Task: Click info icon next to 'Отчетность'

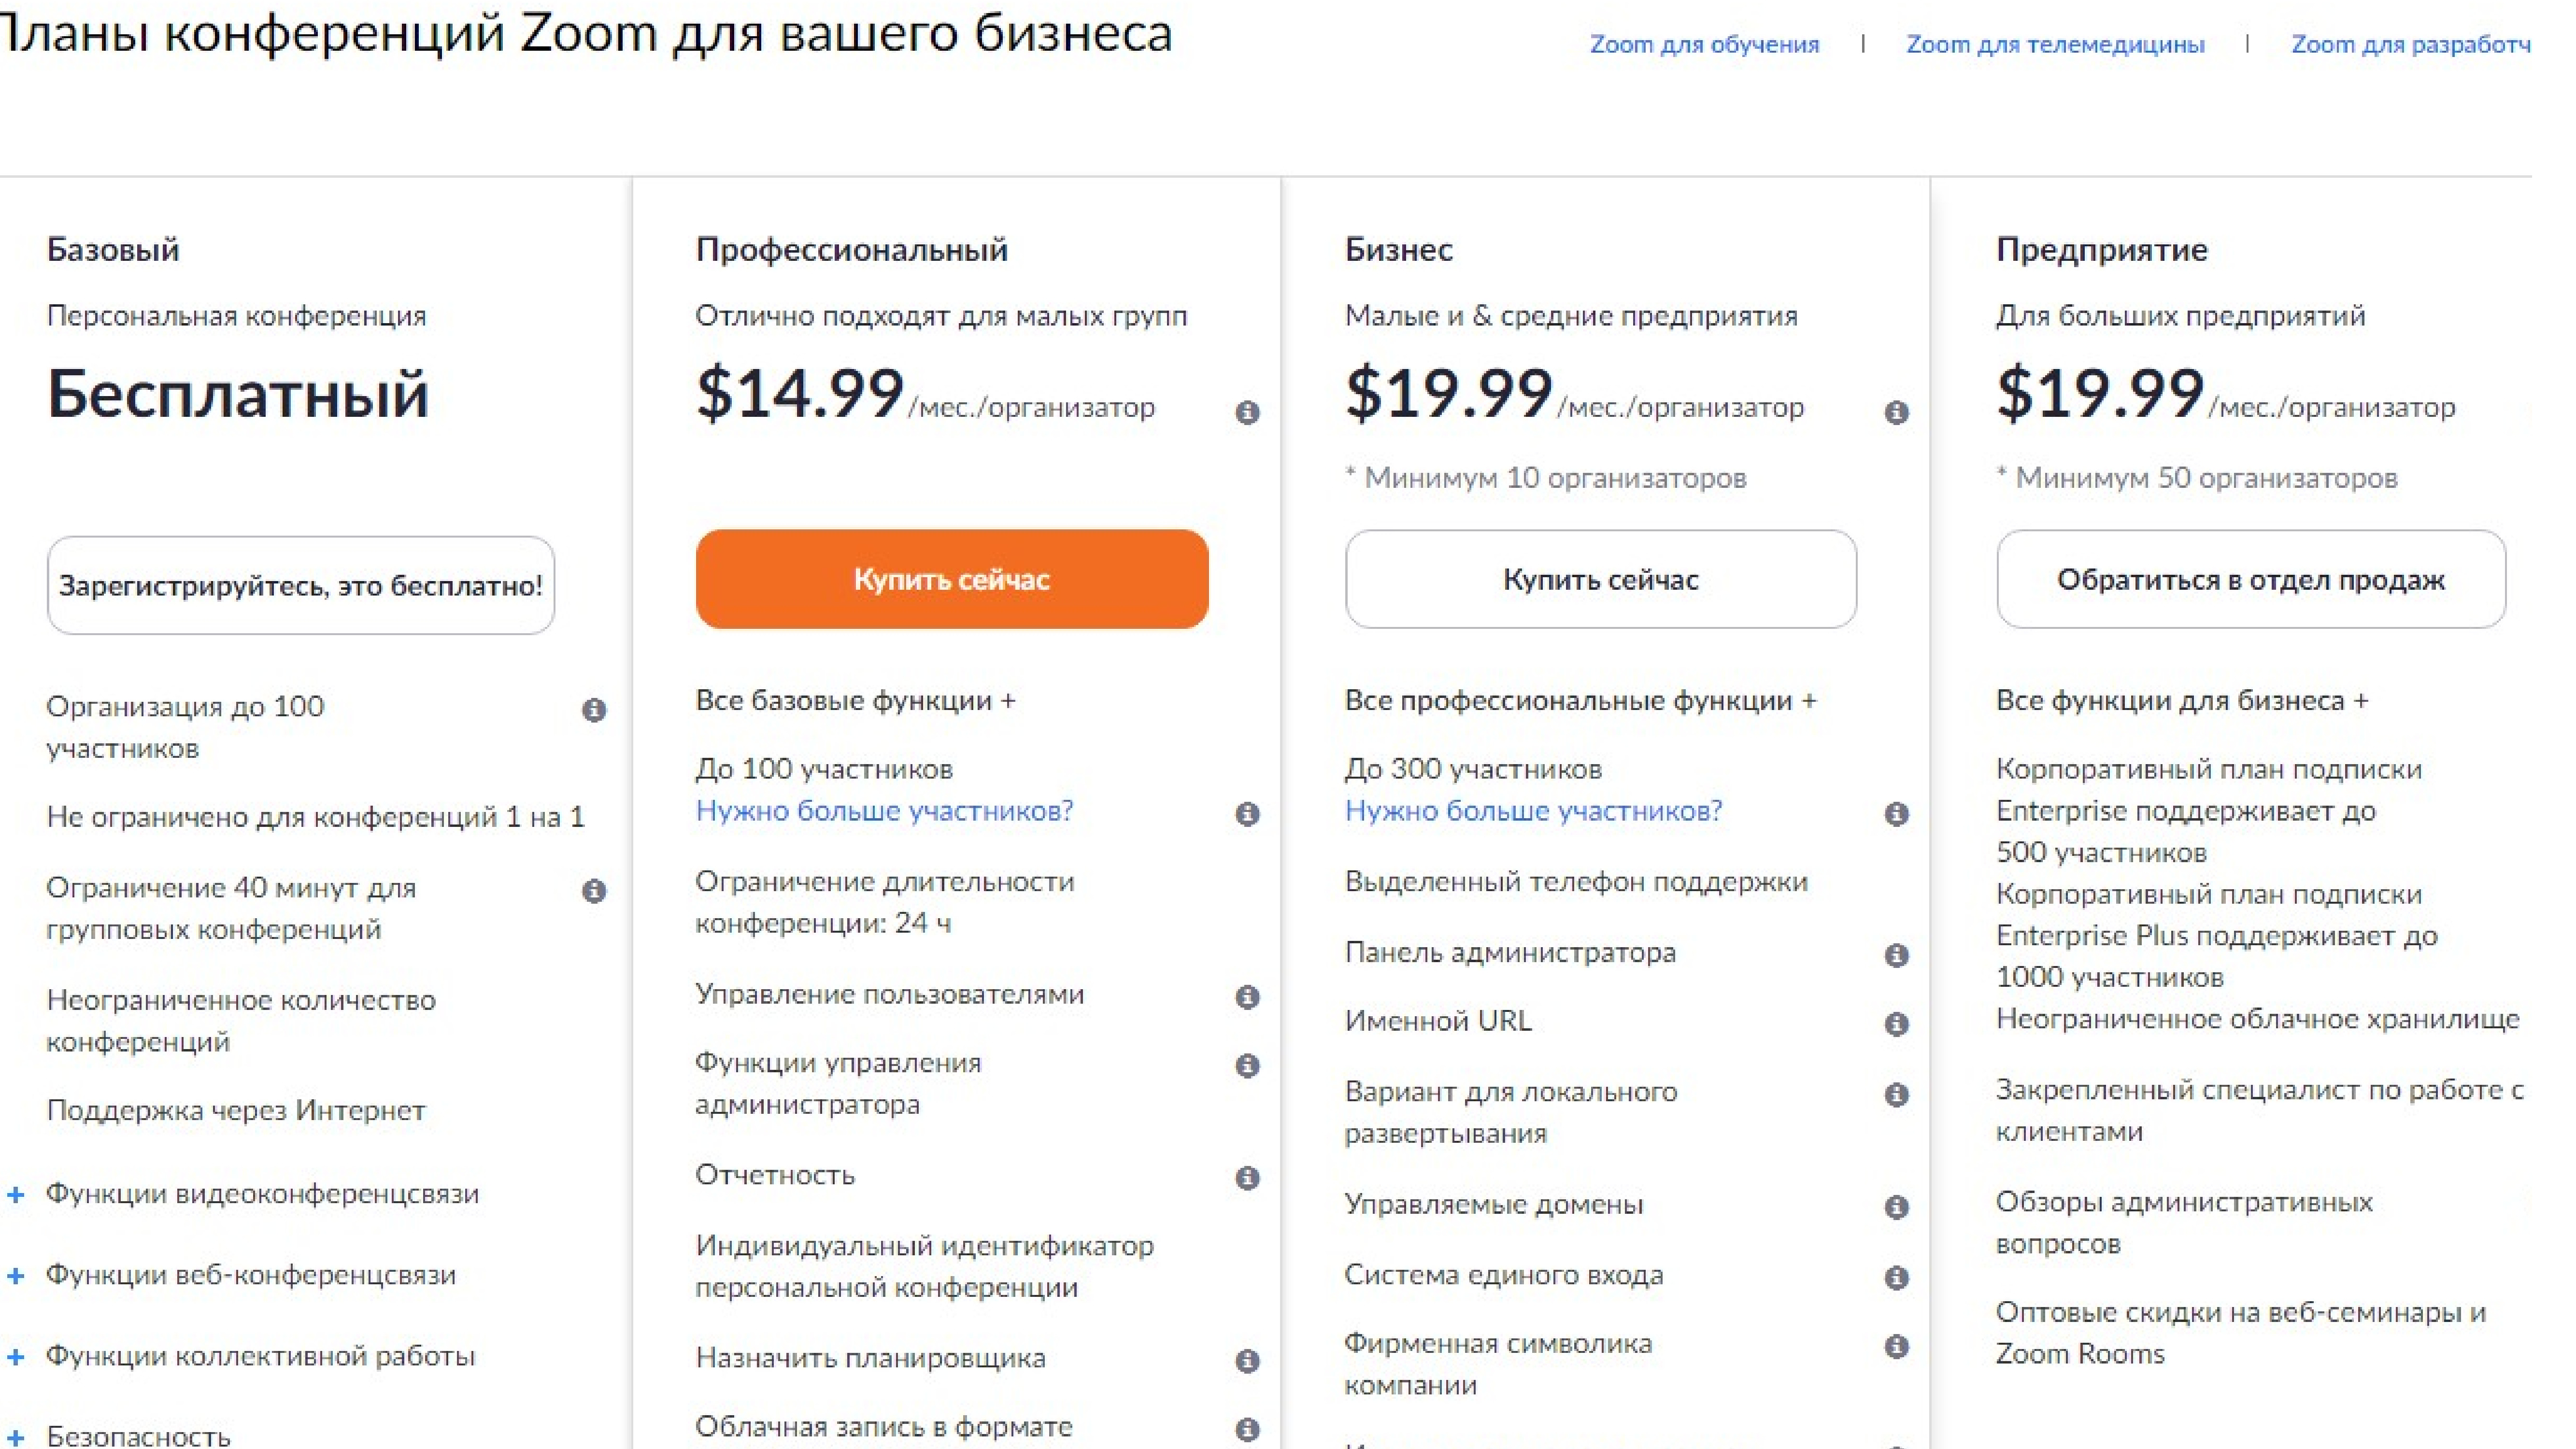Action: pyautogui.click(x=1247, y=1178)
